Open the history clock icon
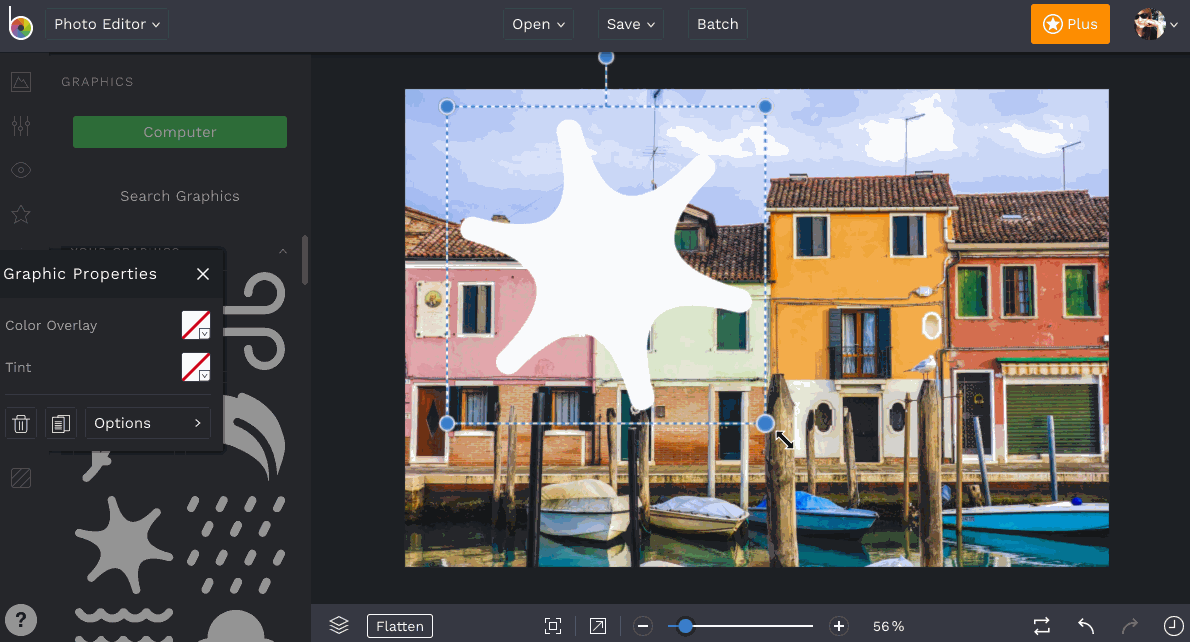The width and height of the screenshot is (1190, 642). pos(1174,626)
